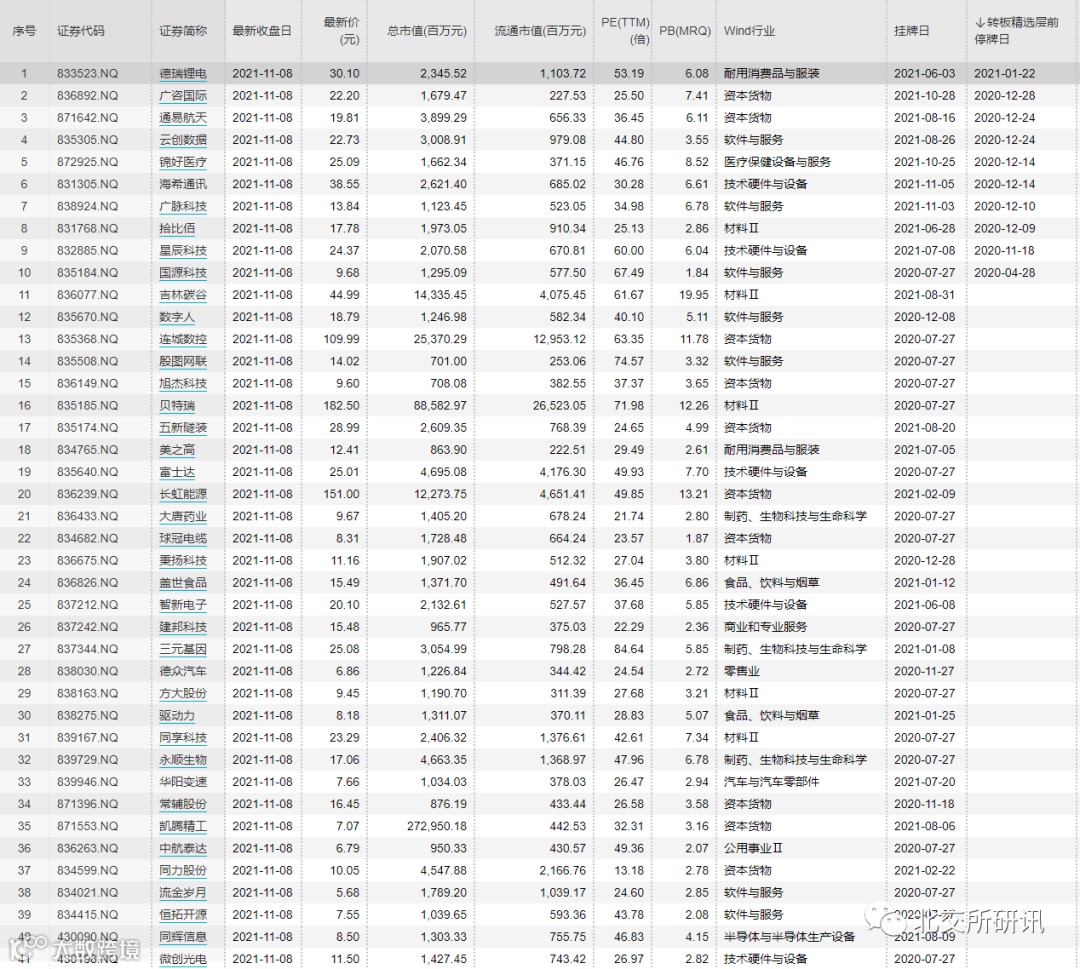This screenshot has height=969, width=1080.
Task: Select price cell 182.50
Action: pyautogui.click(x=342, y=406)
